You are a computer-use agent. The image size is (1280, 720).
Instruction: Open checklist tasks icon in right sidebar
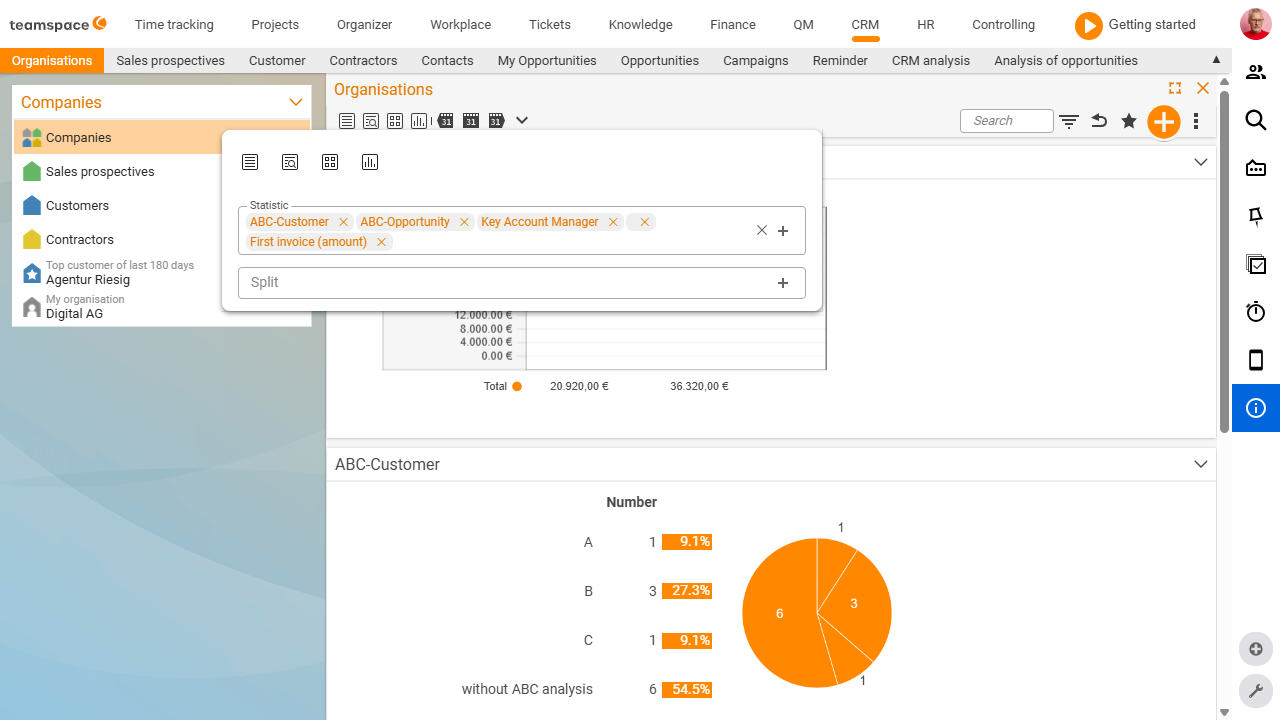pos(1256,264)
